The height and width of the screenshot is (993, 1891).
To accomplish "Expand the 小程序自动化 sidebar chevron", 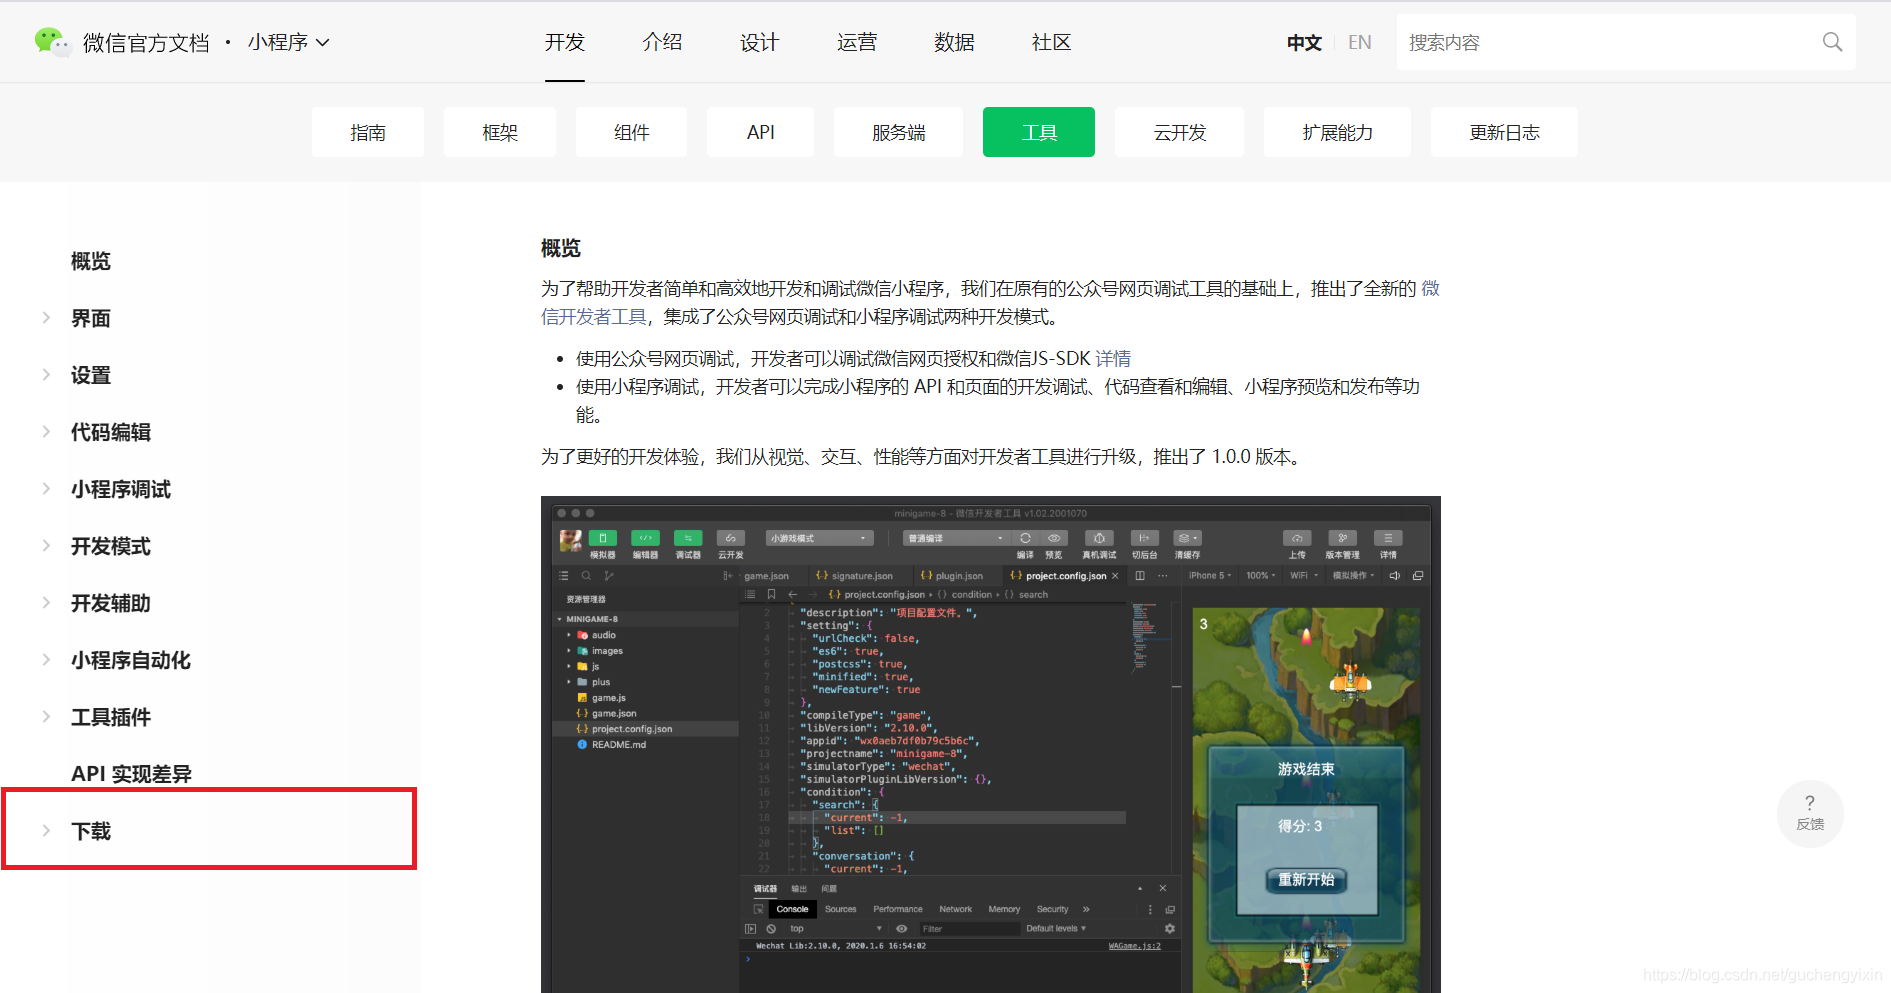I will (46, 660).
